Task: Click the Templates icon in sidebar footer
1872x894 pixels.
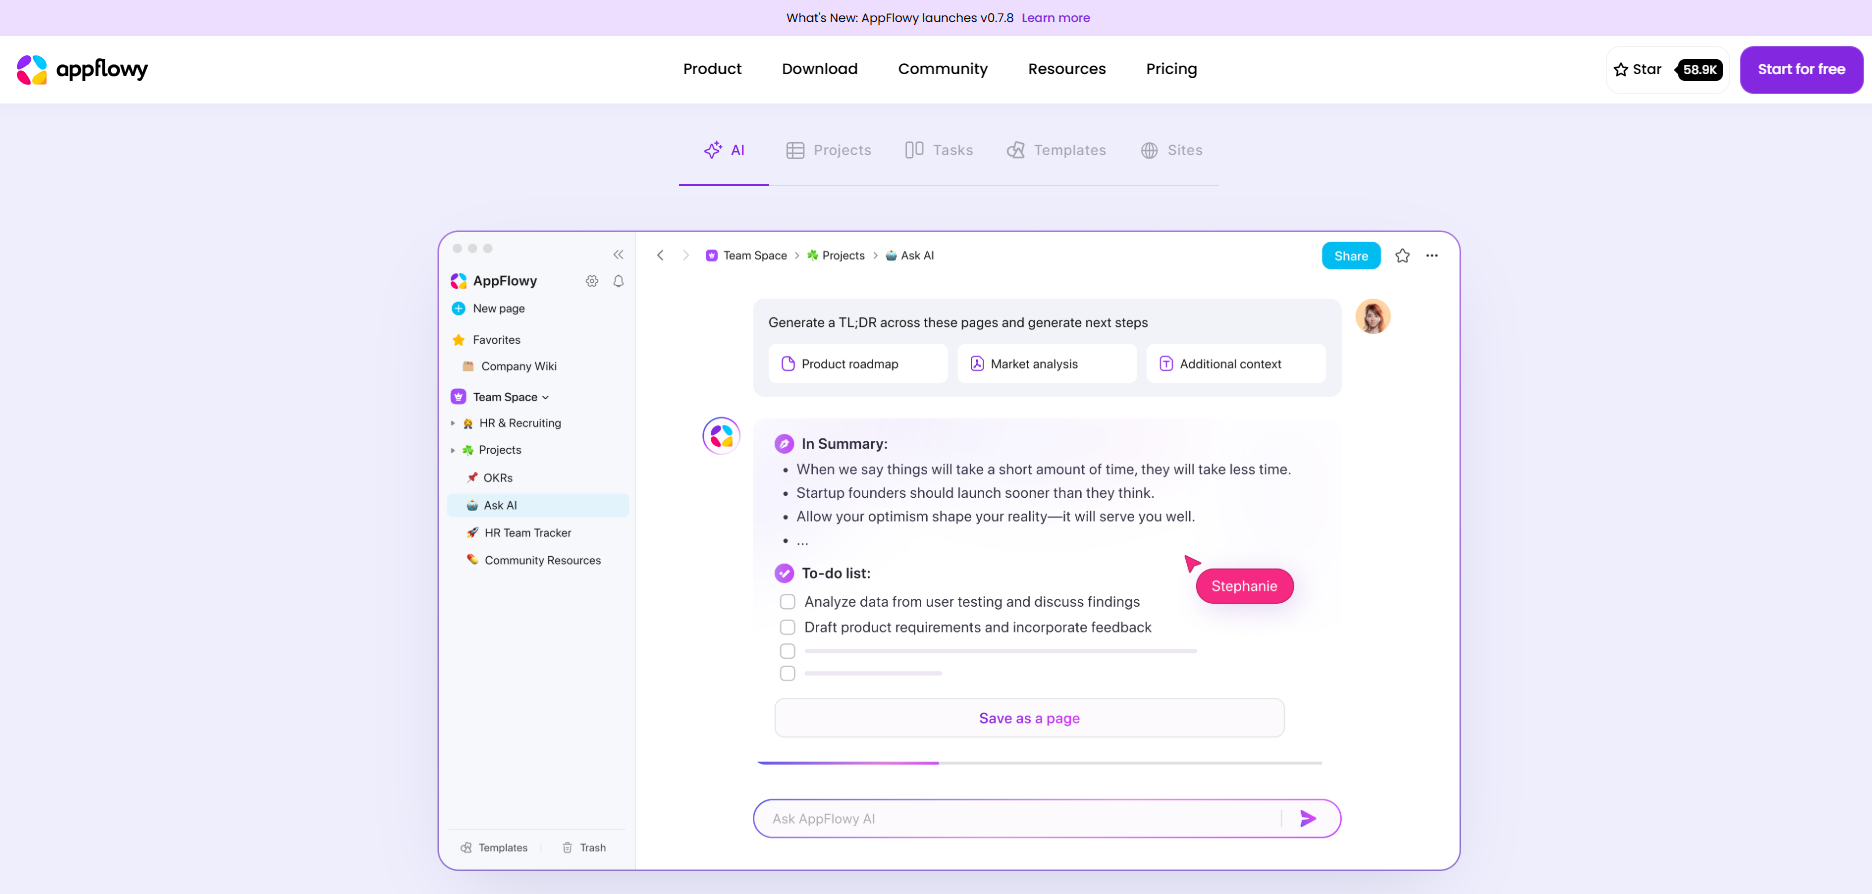Action: point(466,848)
